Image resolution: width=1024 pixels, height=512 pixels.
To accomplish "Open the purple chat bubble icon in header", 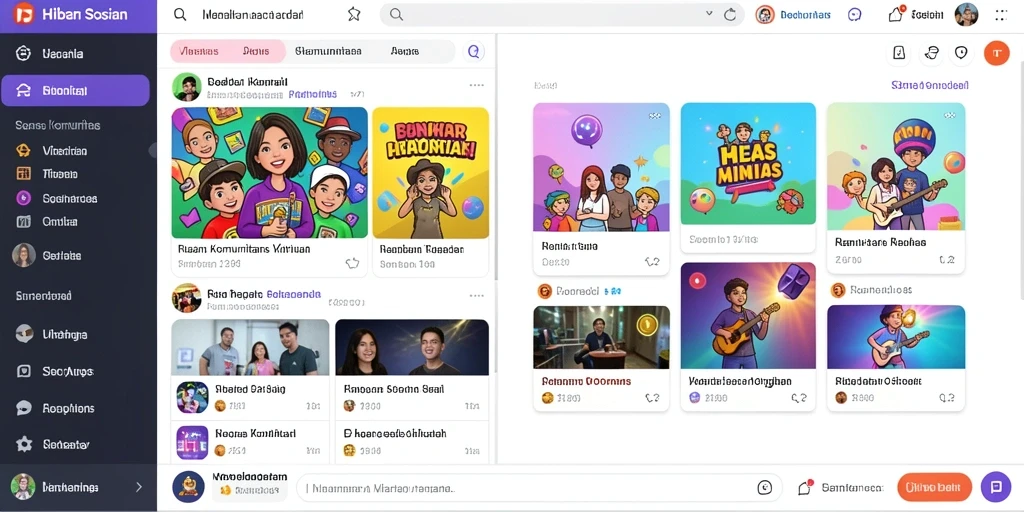I will click(x=855, y=15).
